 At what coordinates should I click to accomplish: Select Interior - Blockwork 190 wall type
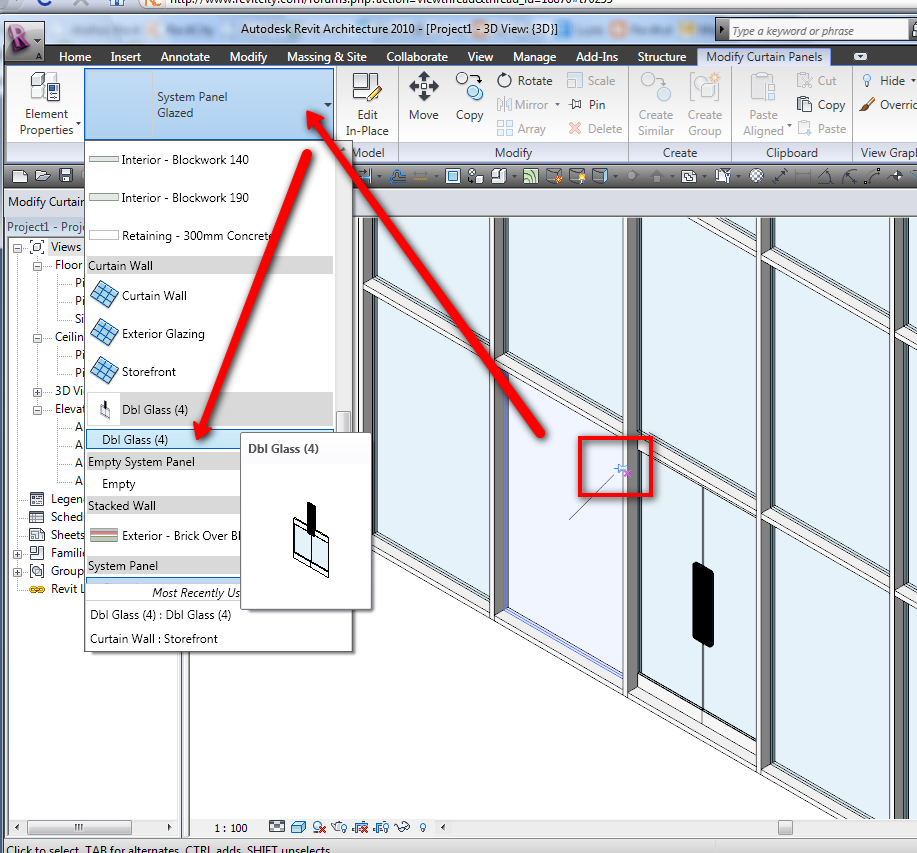click(x=210, y=198)
